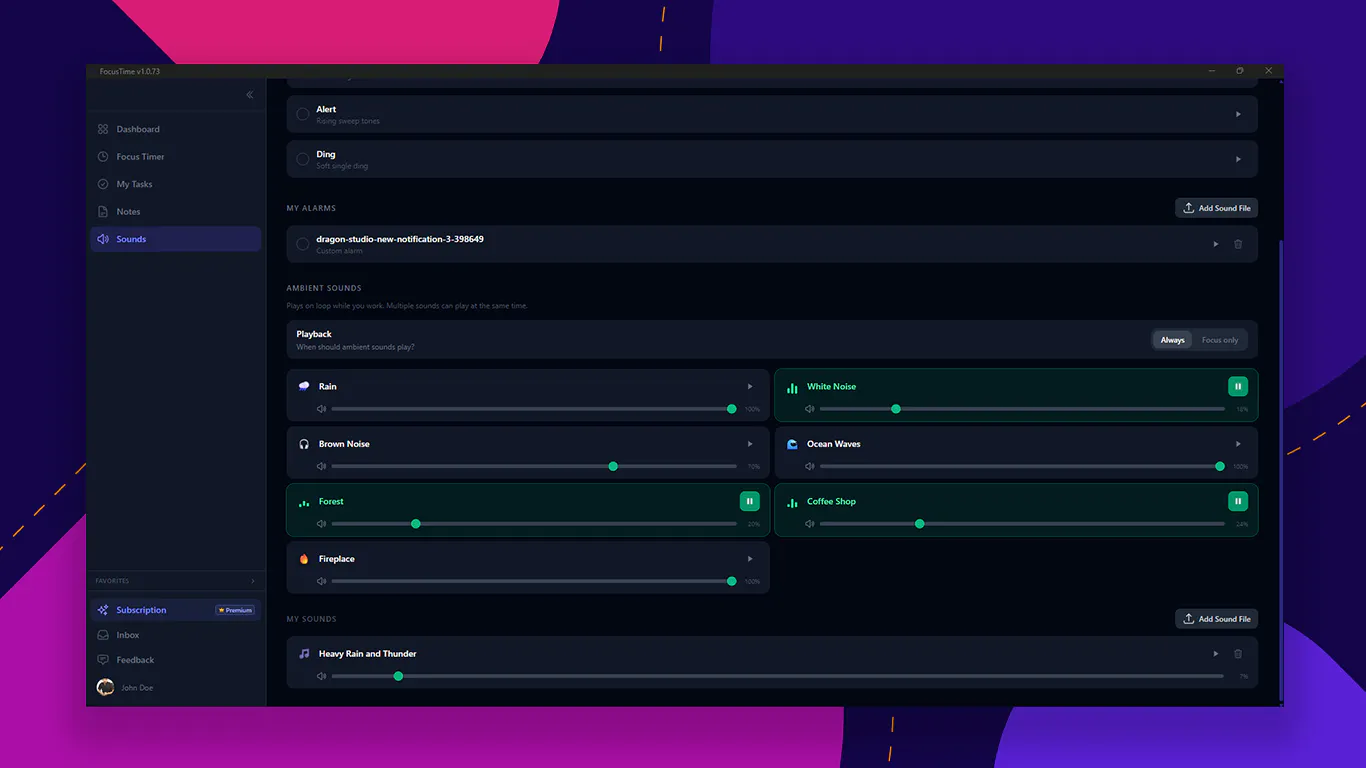Go to Focus Timer
1366x768 pixels.
(x=175, y=157)
